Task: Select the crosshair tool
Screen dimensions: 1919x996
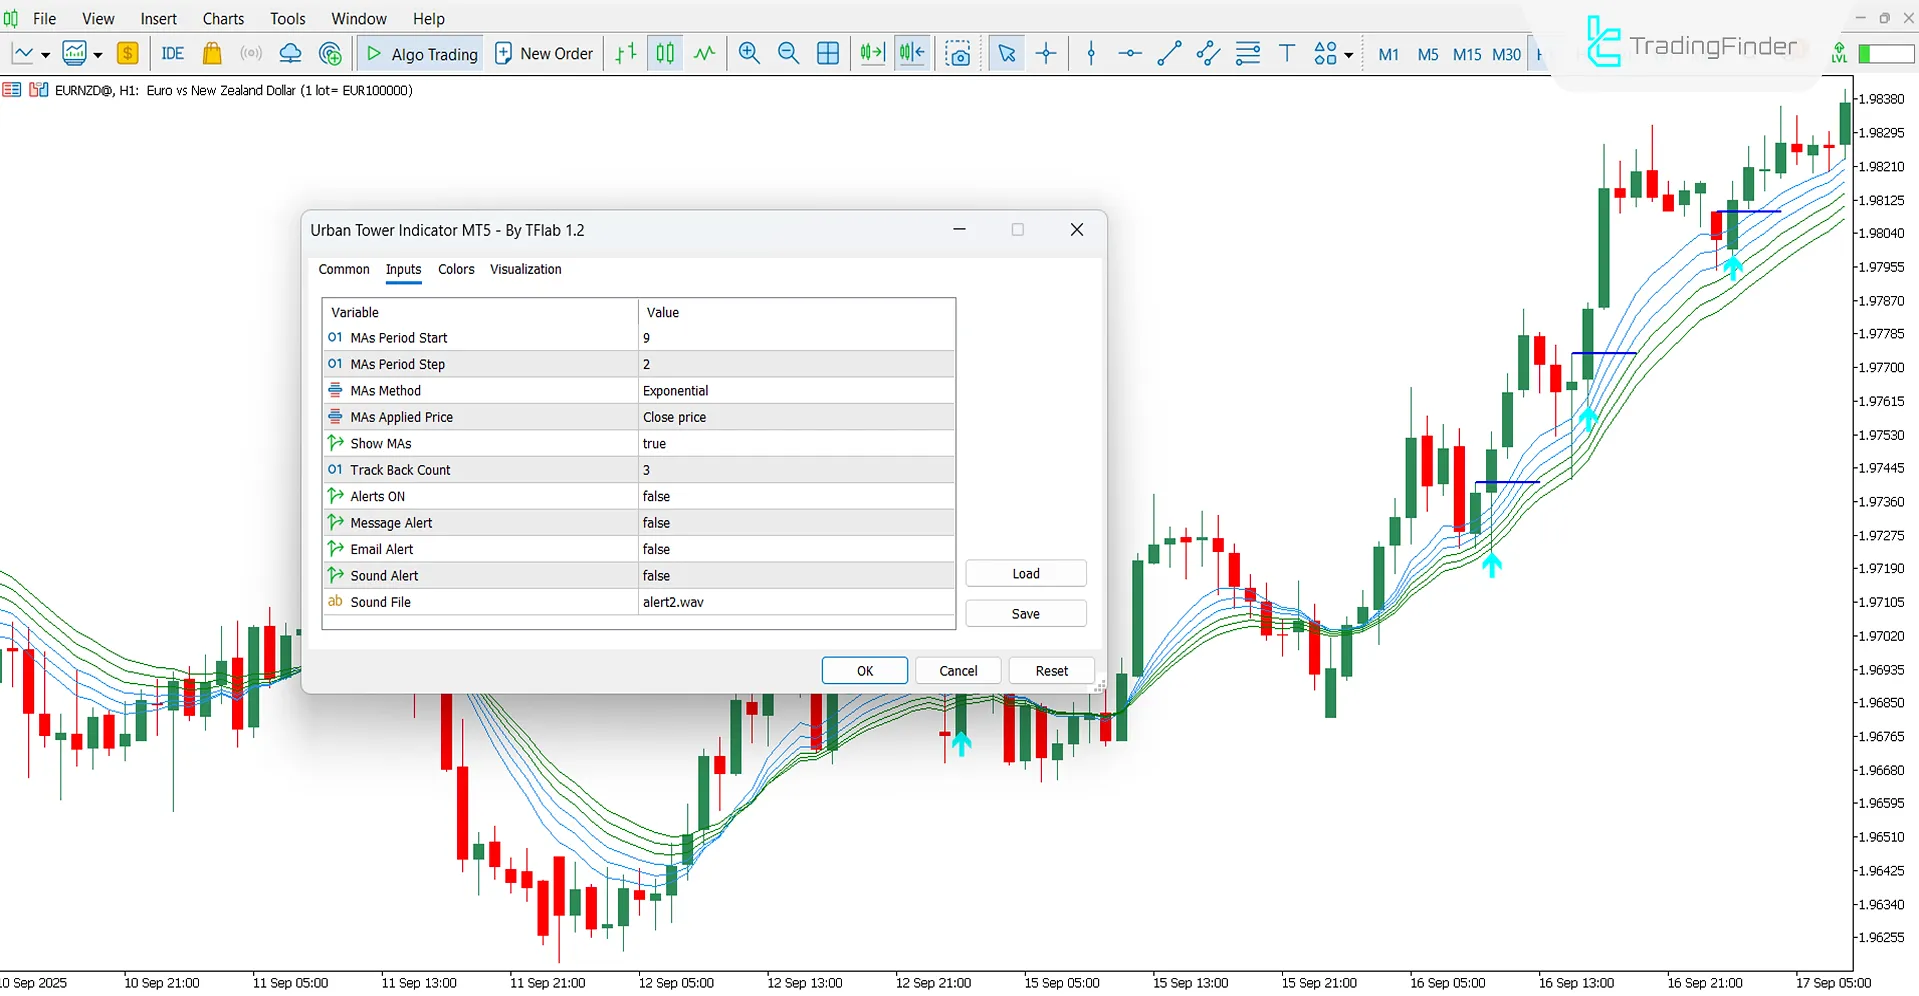Action: click(1046, 54)
